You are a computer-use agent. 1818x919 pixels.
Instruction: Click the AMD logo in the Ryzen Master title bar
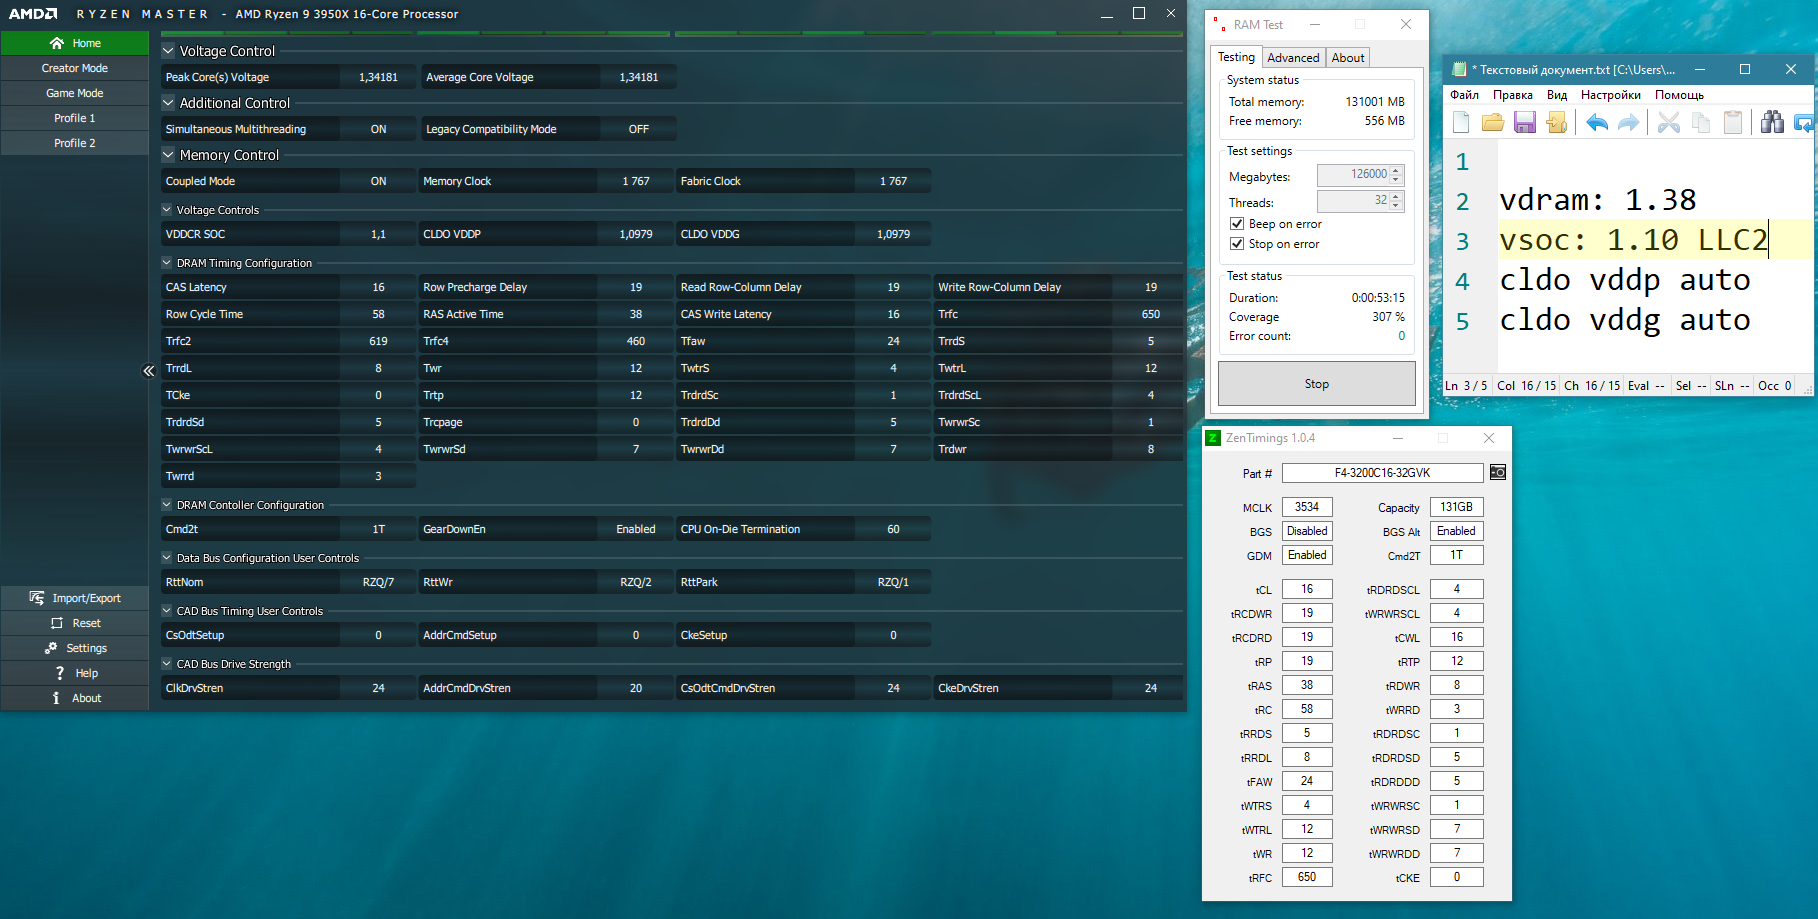[33, 14]
